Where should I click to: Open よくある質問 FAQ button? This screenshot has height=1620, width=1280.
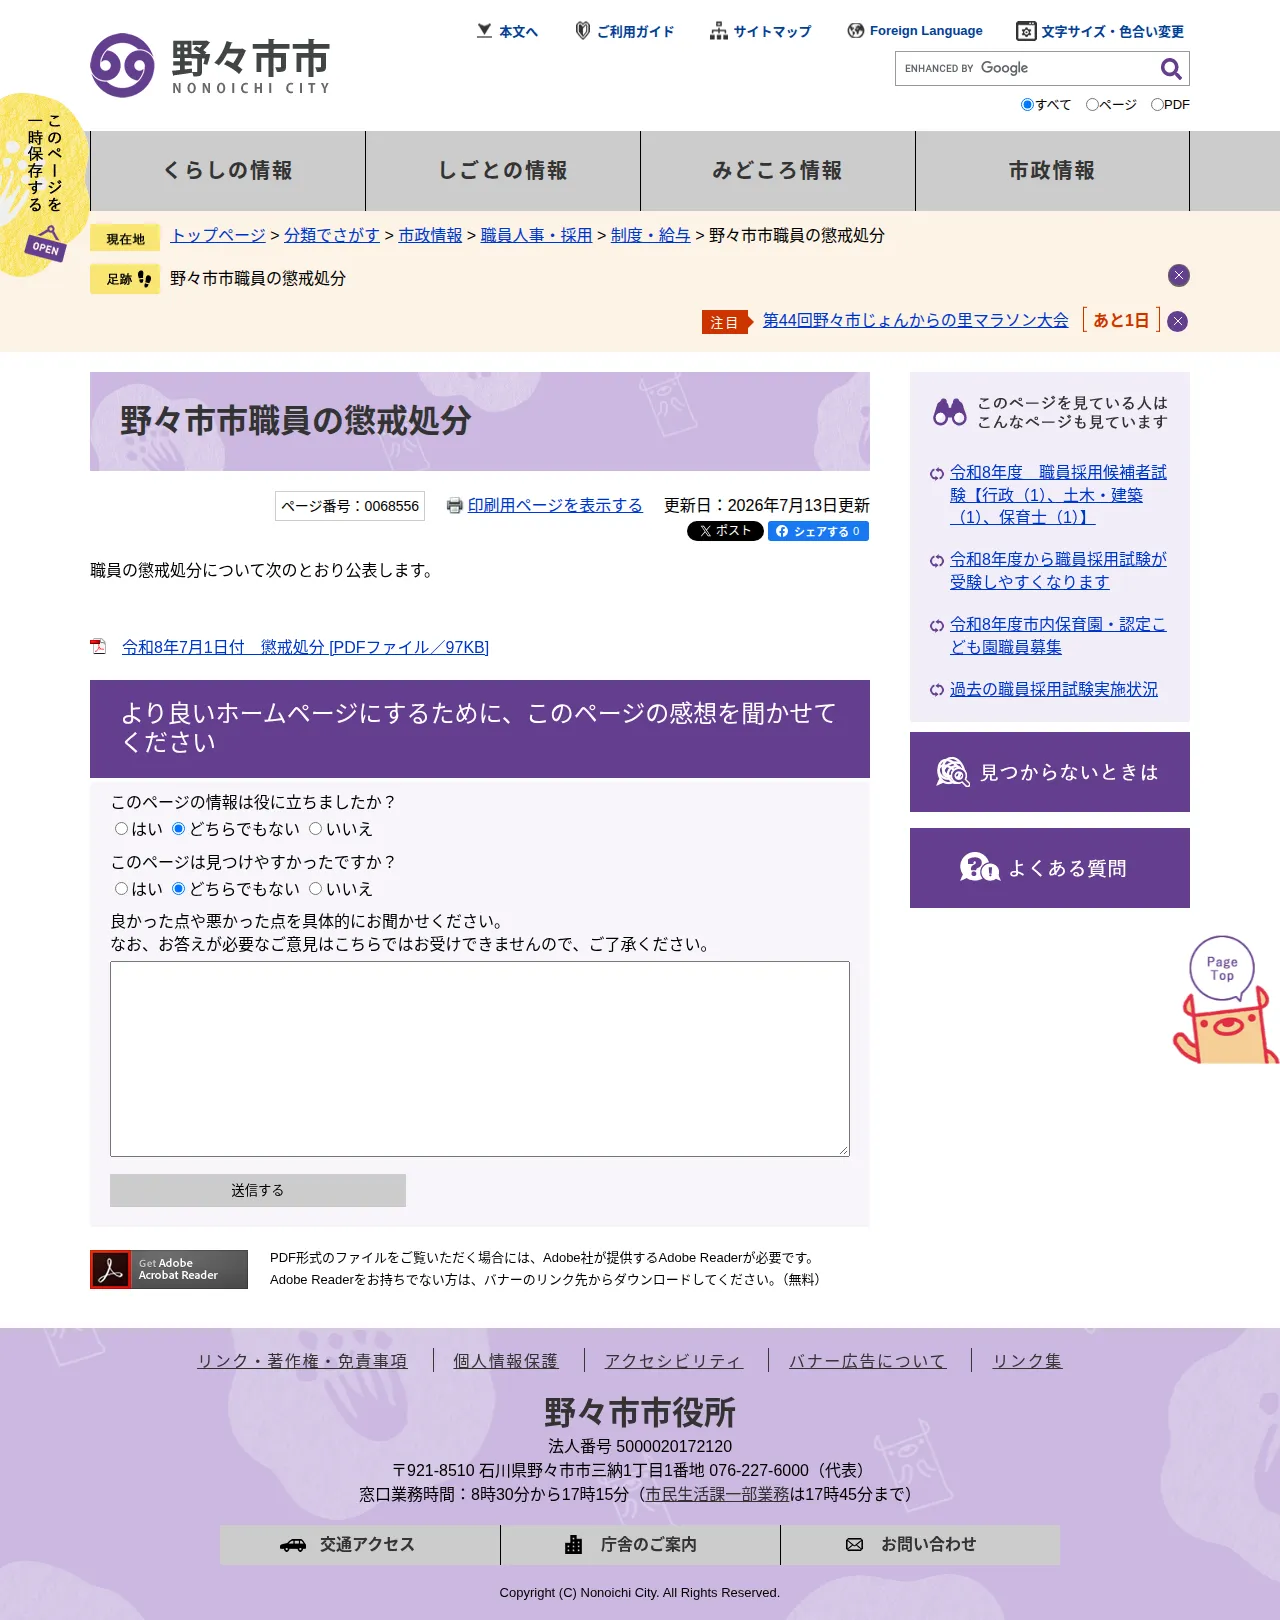pyautogui.click(x=1050, y=868)
